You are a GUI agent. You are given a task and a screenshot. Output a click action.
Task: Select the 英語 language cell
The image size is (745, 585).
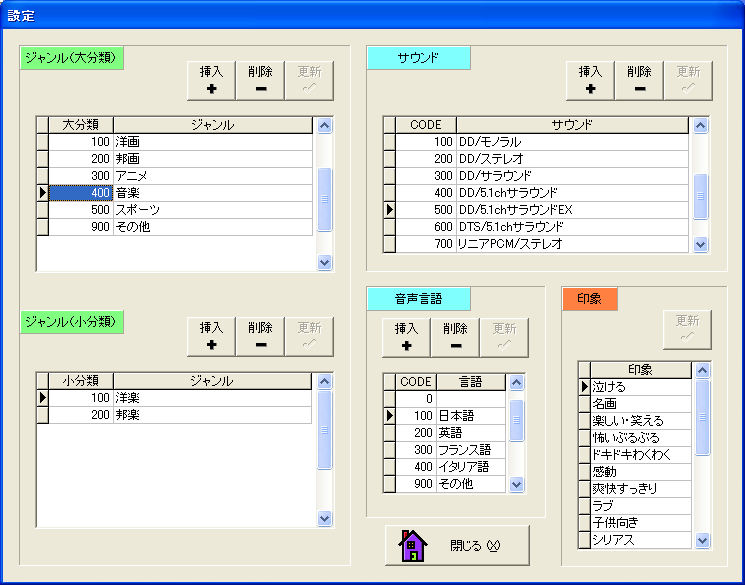471,433
